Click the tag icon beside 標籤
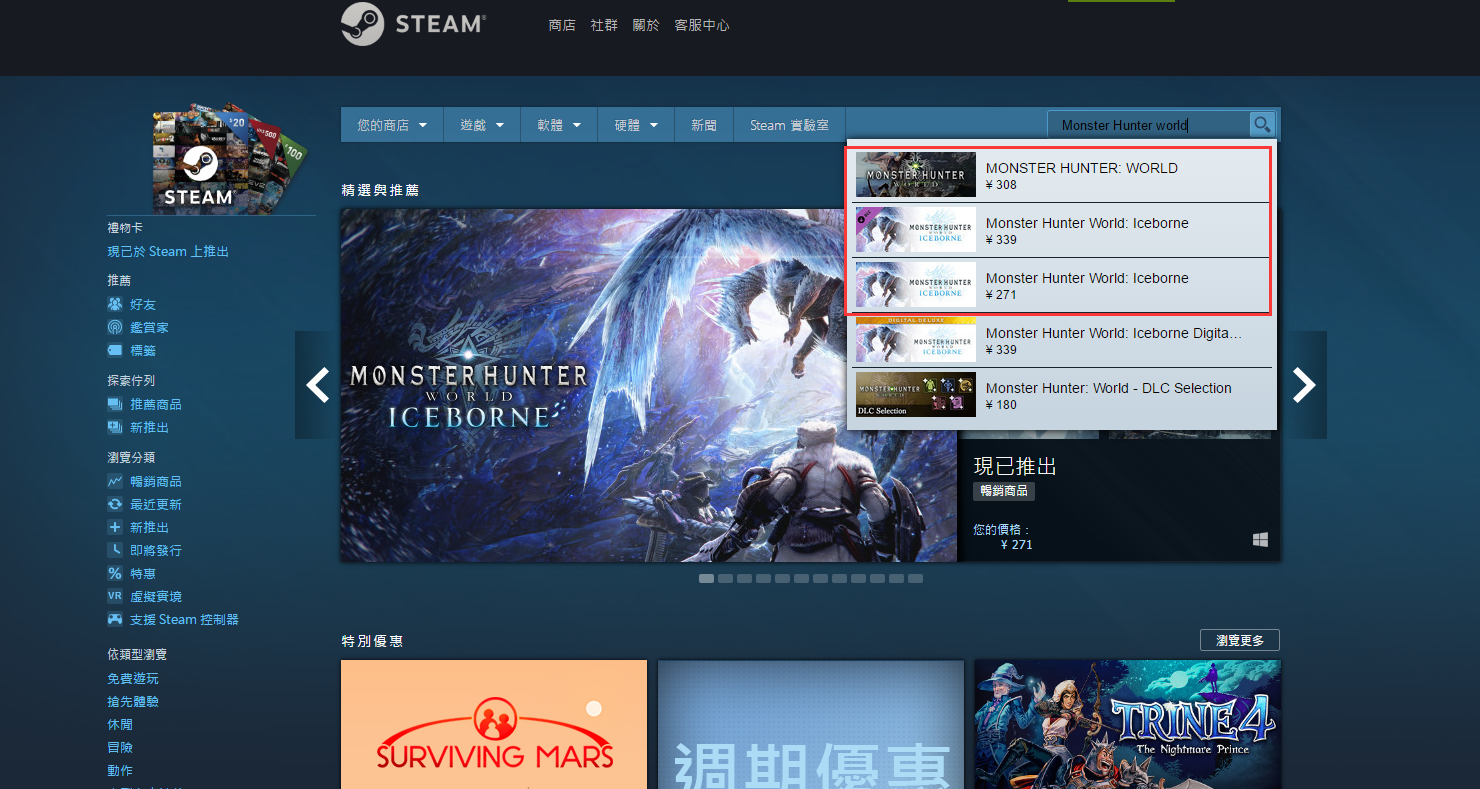 click(x=115, y=350)
